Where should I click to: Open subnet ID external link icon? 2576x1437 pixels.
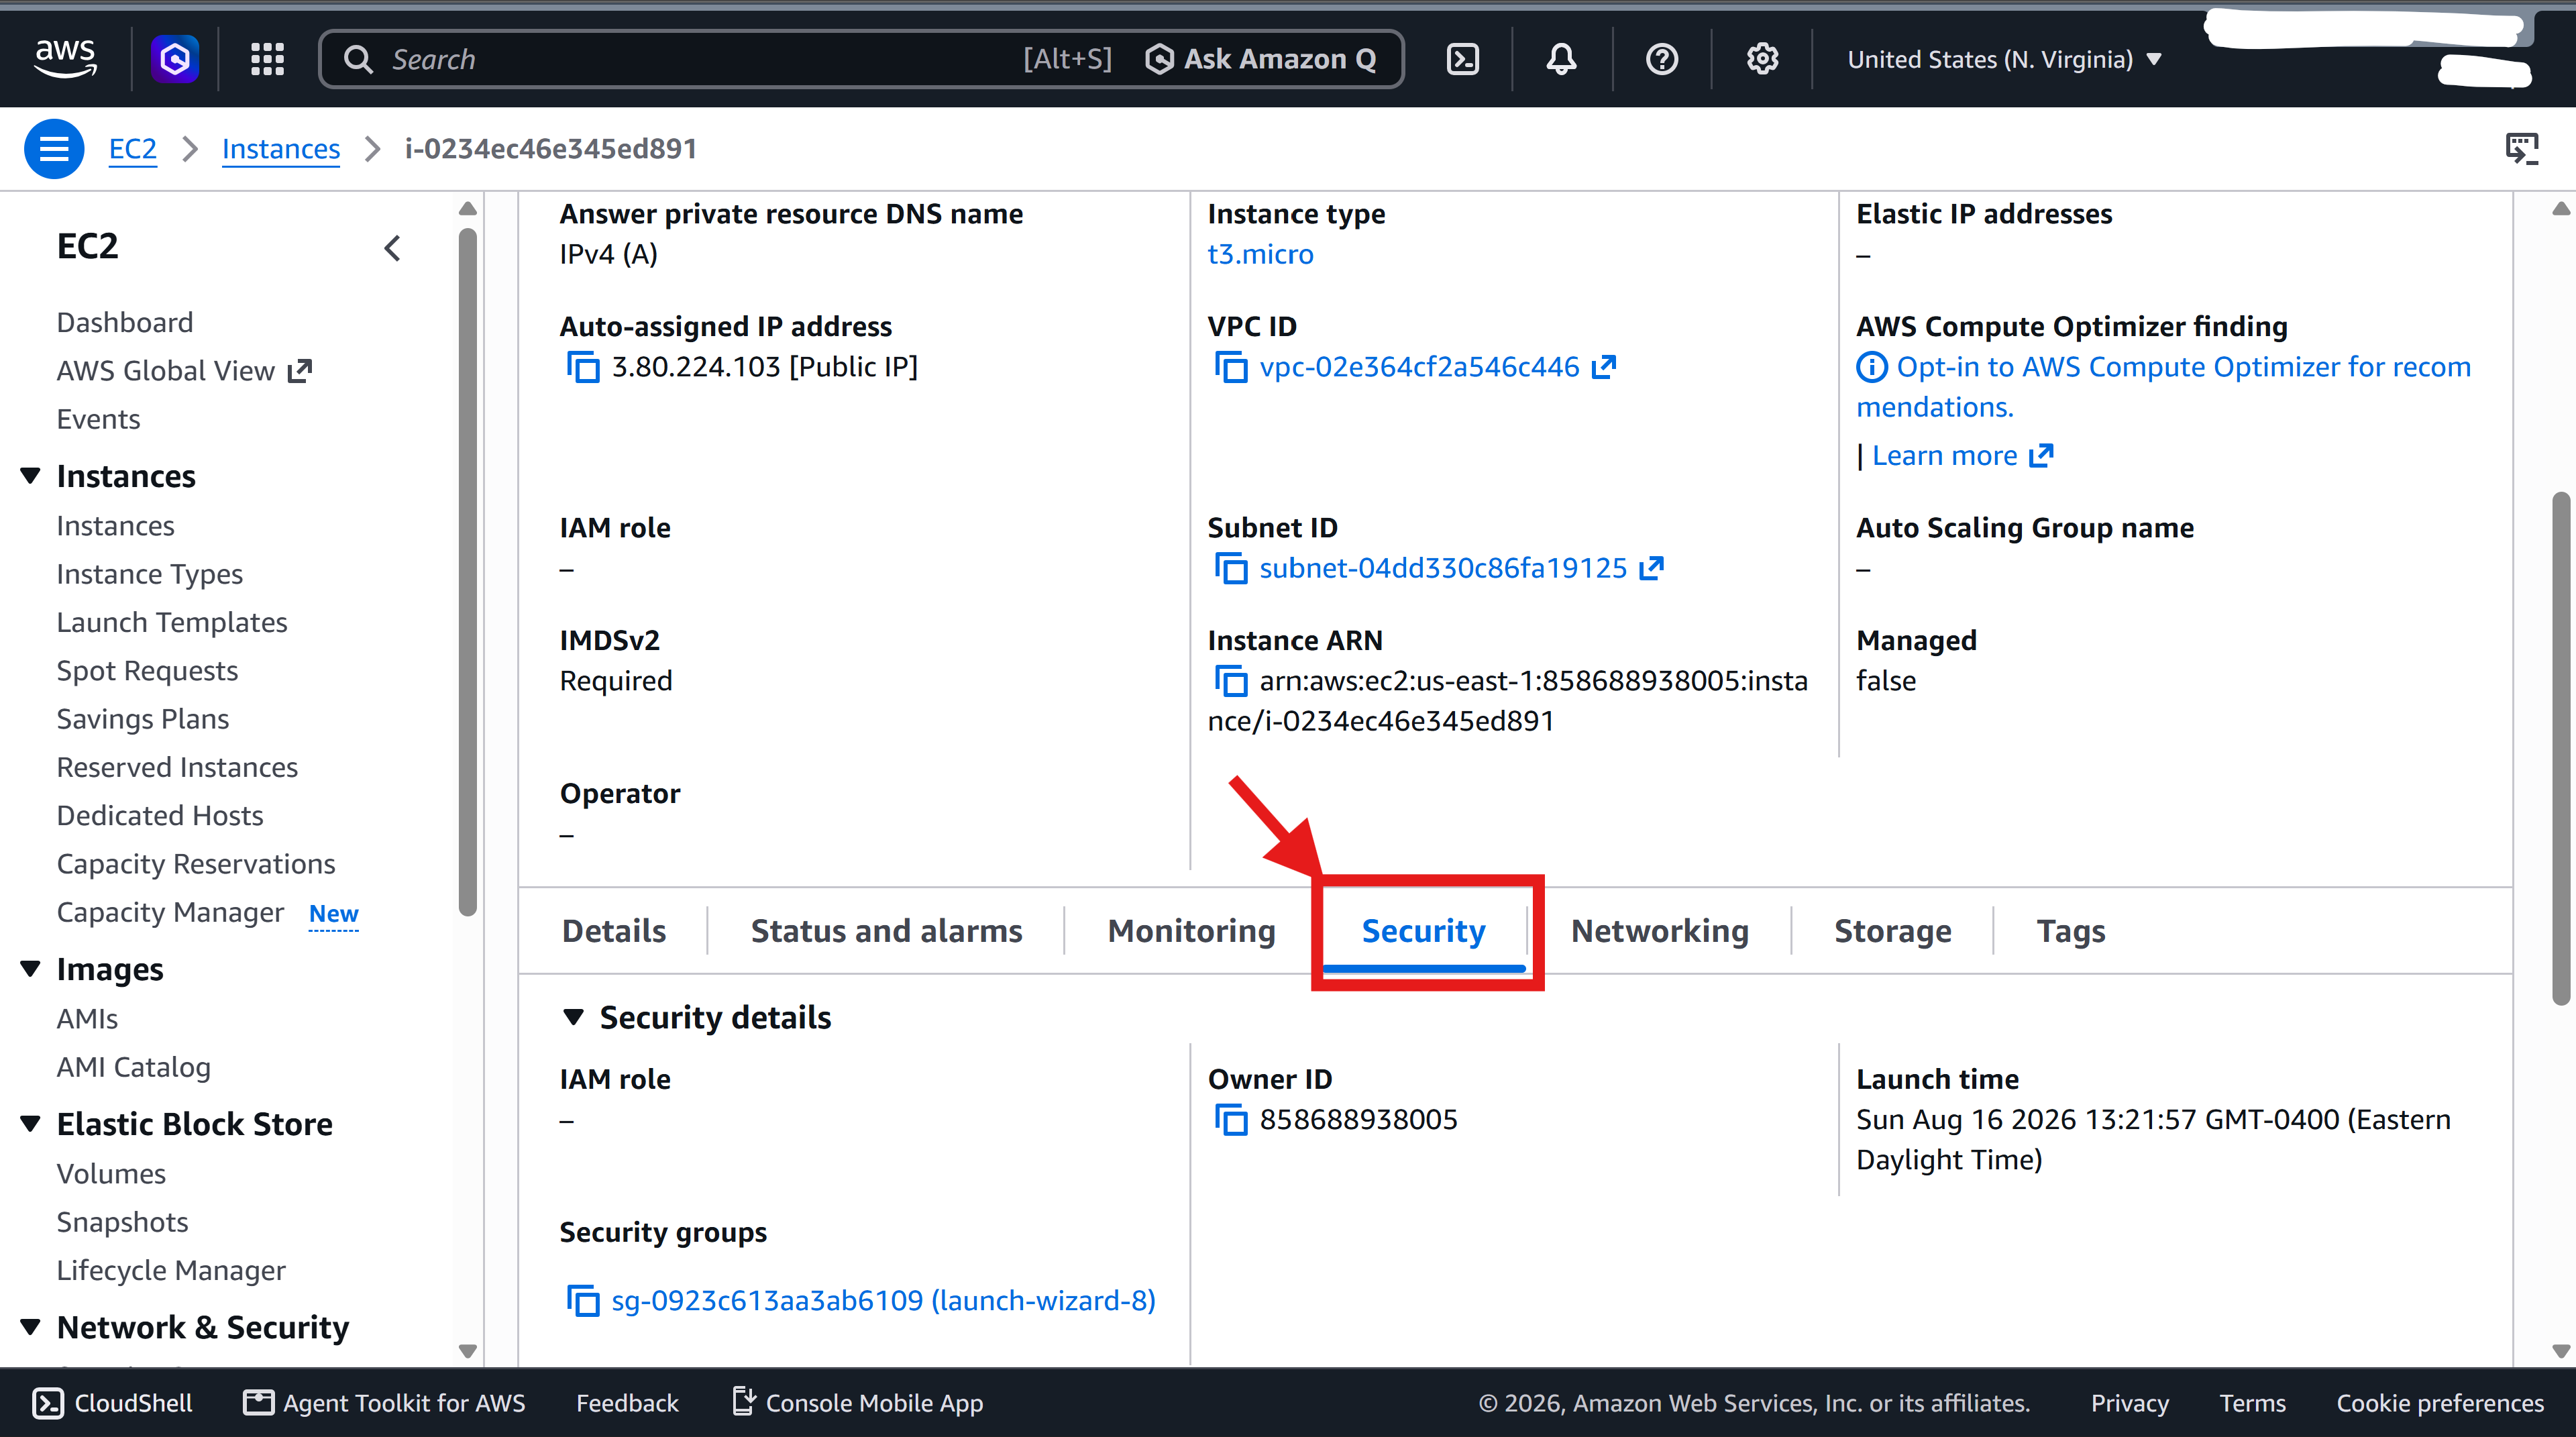(1652, 568)
